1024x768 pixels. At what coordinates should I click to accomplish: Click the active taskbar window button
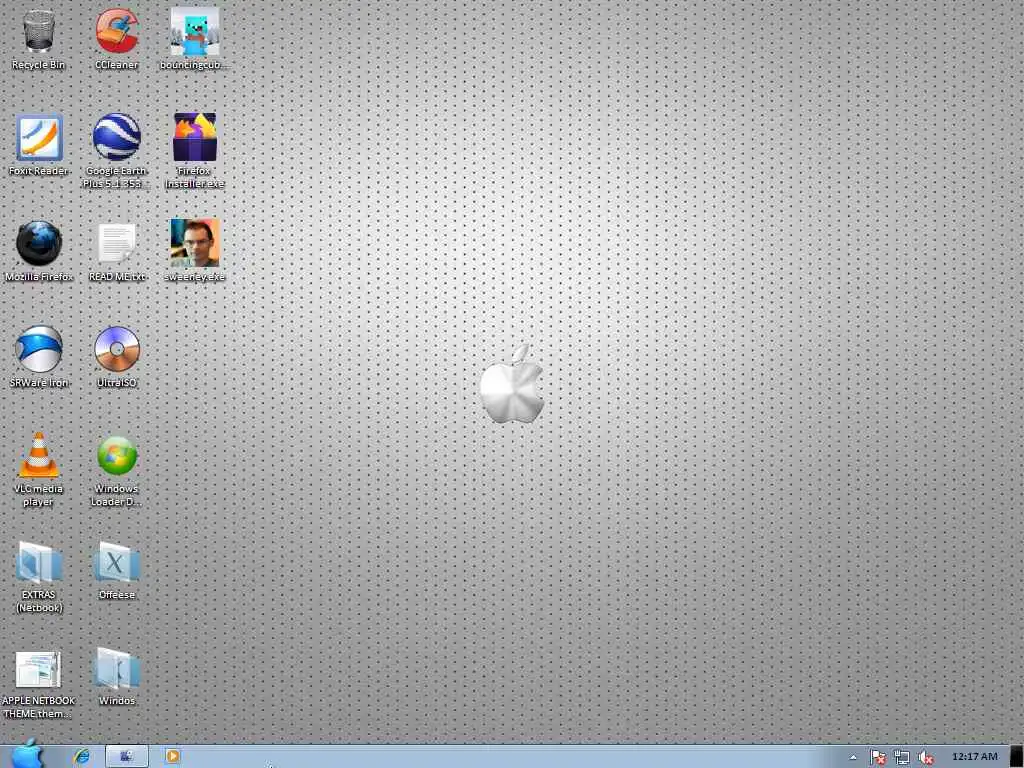pos(127,756)
